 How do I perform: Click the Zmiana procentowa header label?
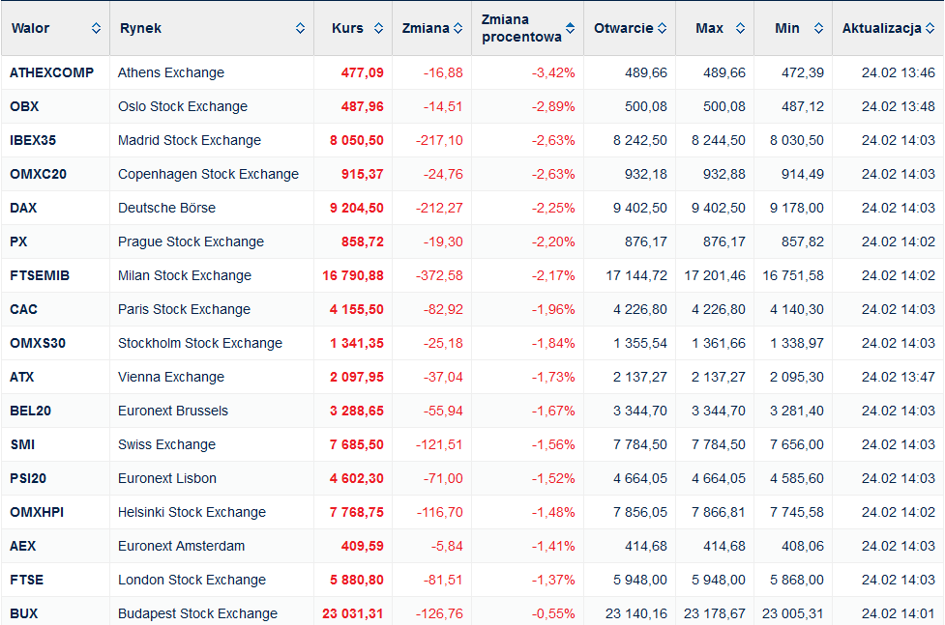pos(521,28)
